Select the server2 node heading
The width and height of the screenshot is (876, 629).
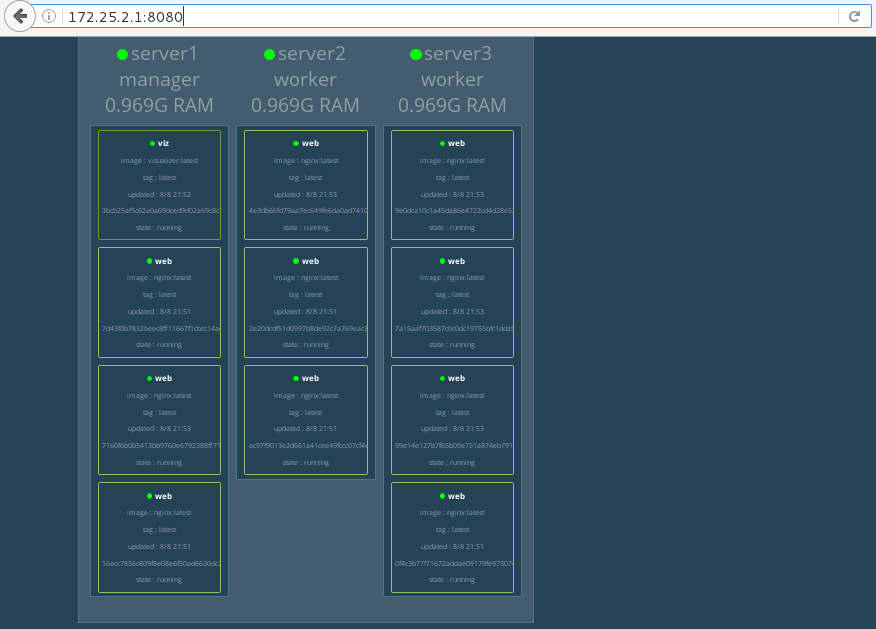tap(311, 54)
